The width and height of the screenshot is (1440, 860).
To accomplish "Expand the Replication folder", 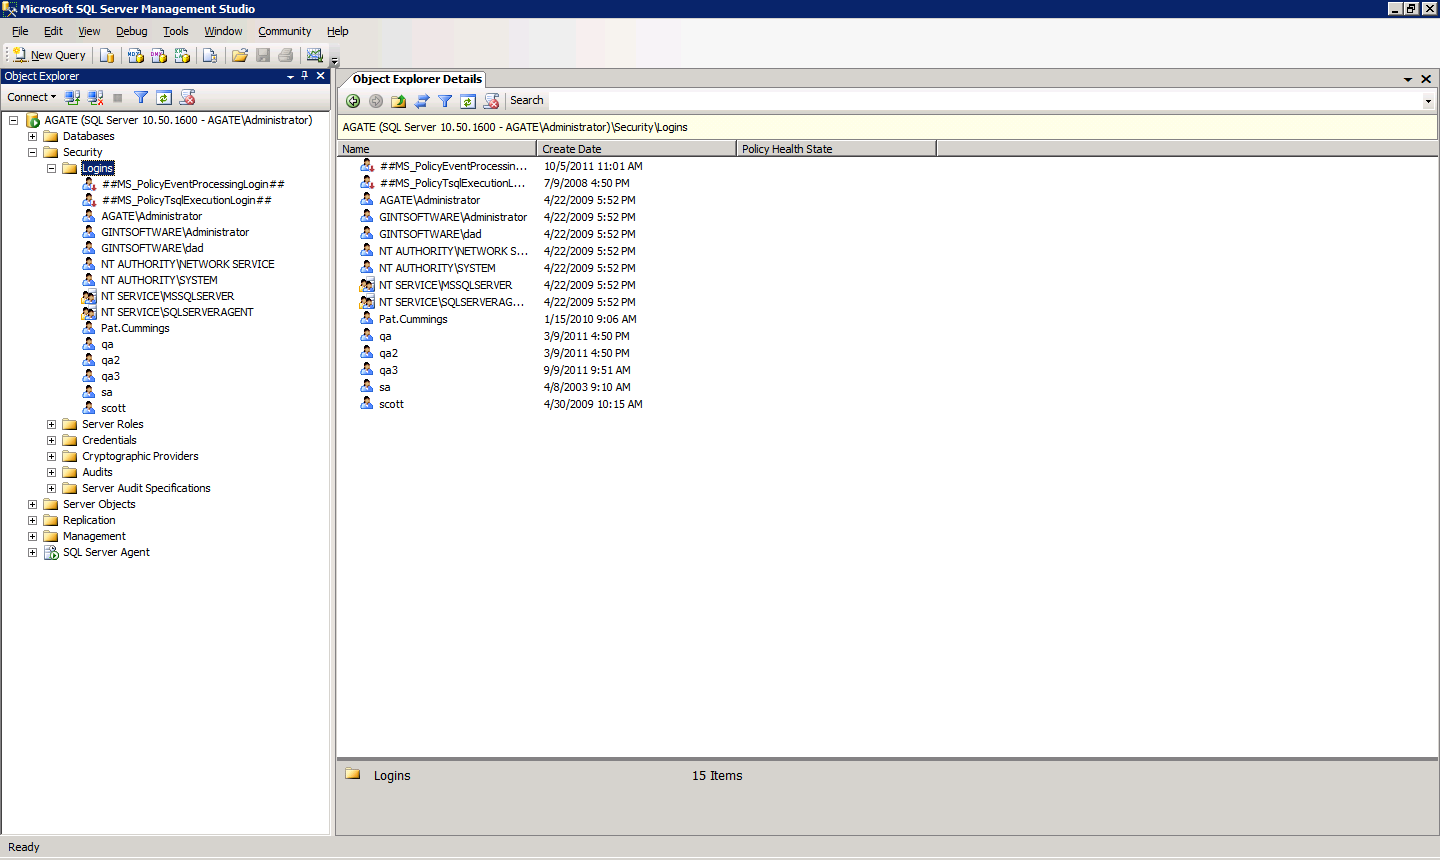I will click(32, 520).
